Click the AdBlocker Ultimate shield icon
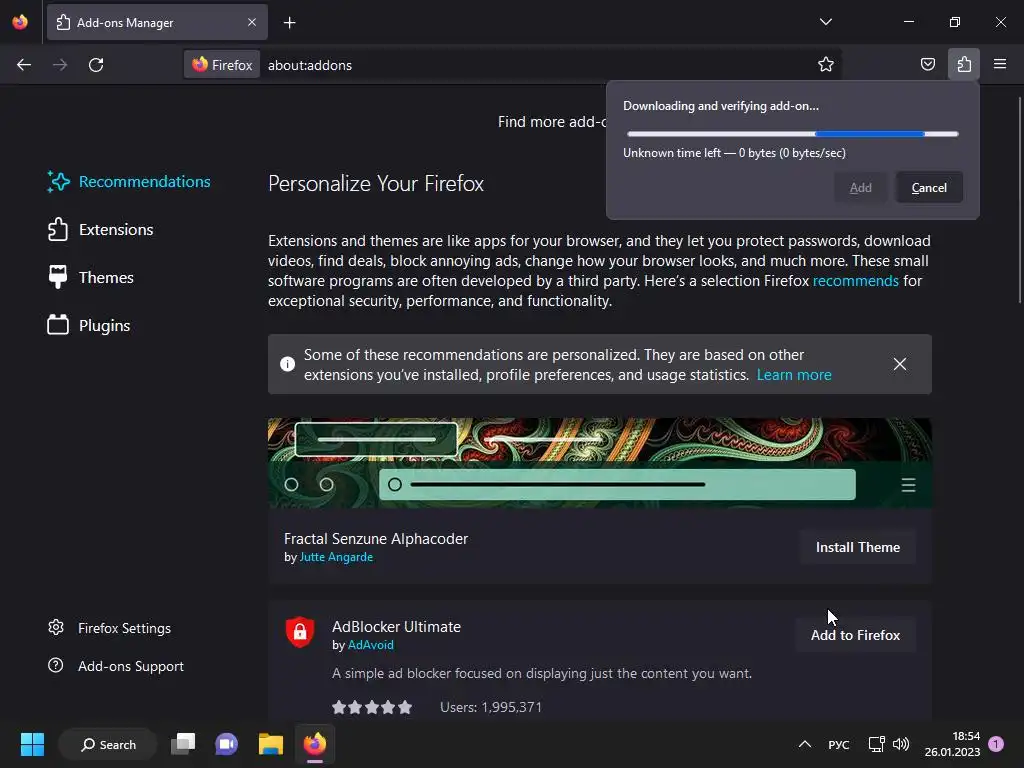Image resolution: width=1024 pixels, height=768 pixels. [x=300, y=632]
